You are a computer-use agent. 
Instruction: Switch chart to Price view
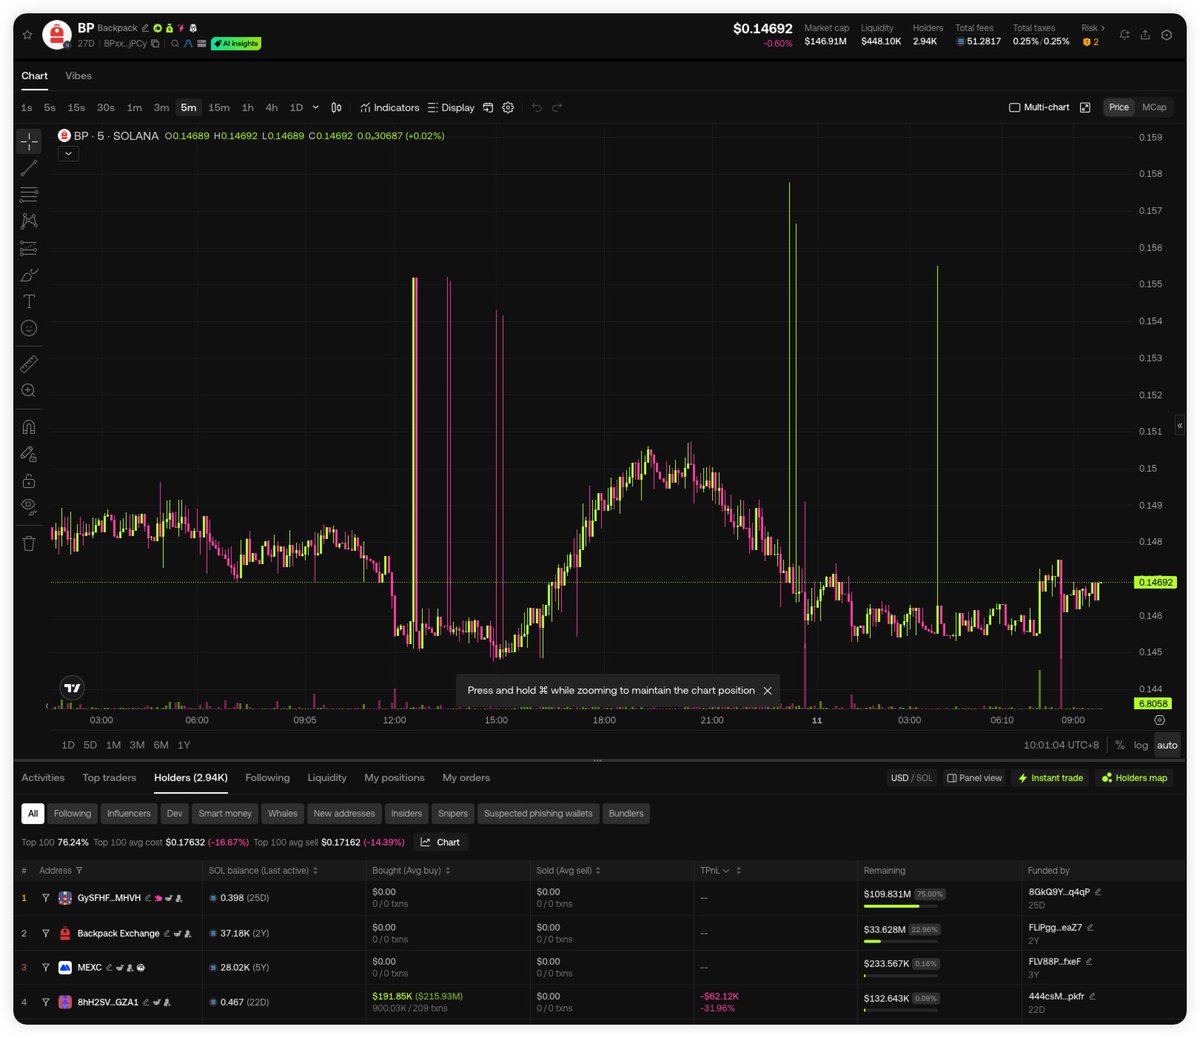1119,108
